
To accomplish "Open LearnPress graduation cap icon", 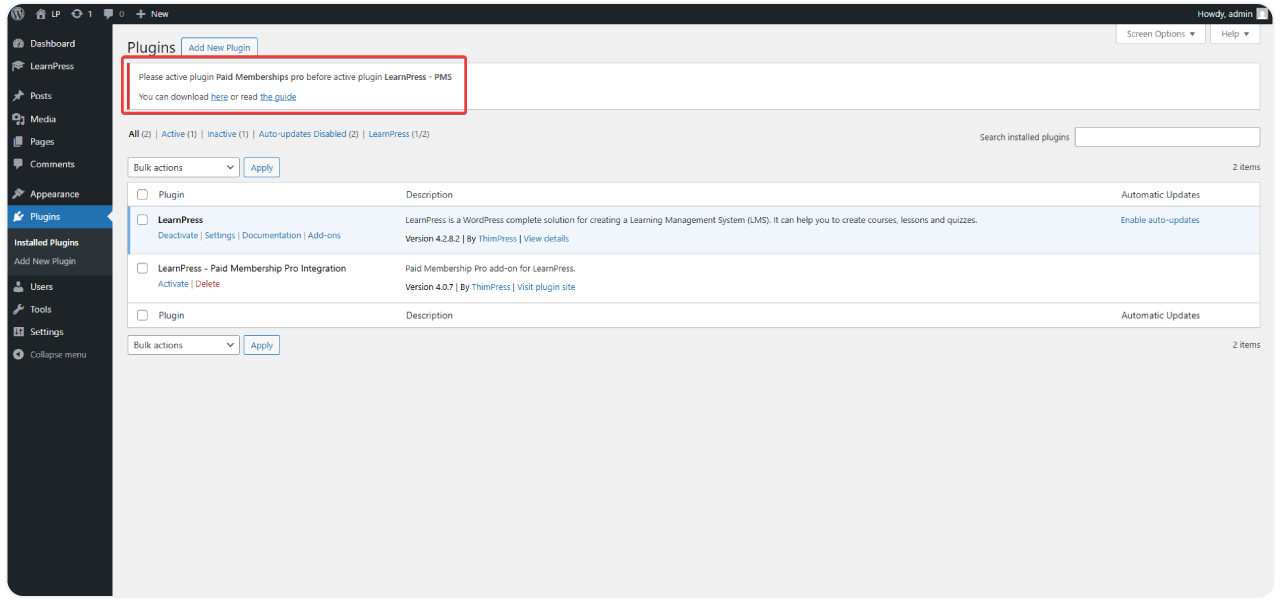I will pos(18,67).
